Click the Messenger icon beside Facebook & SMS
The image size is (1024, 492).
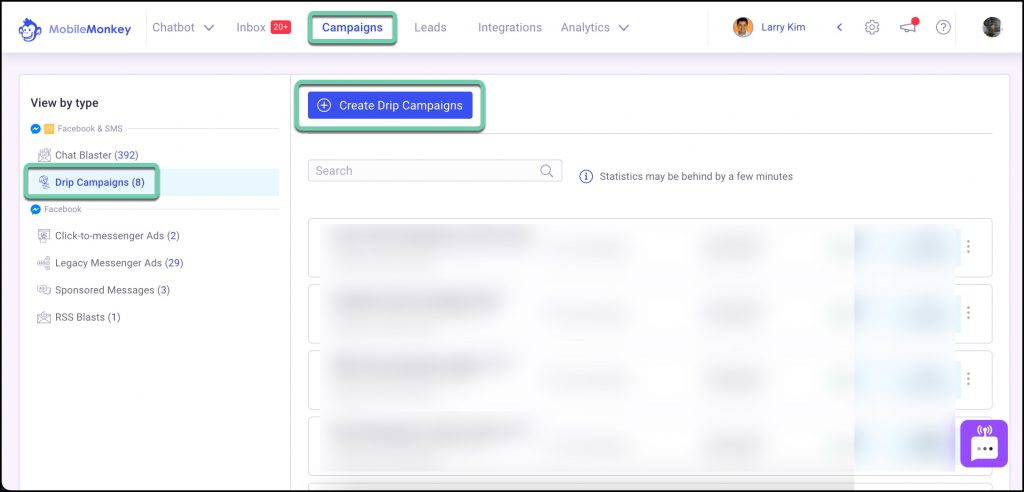[x=36, y=129]
